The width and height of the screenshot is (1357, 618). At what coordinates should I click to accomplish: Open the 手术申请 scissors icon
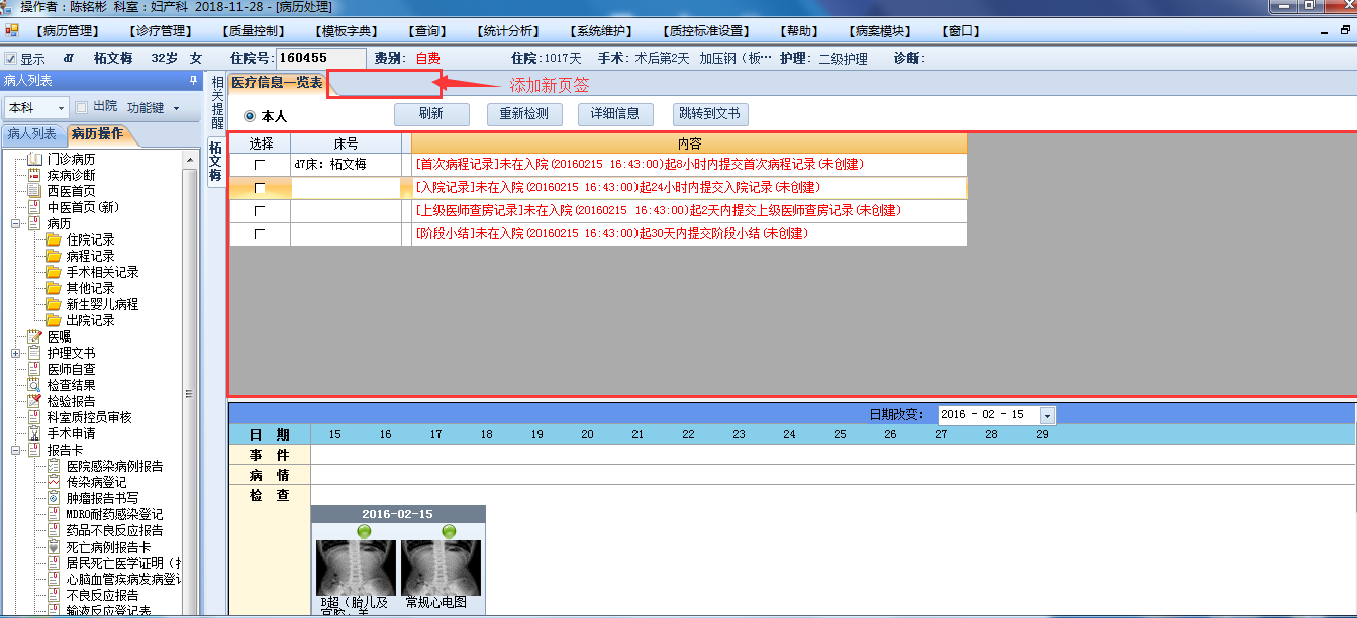pos(34,433)
